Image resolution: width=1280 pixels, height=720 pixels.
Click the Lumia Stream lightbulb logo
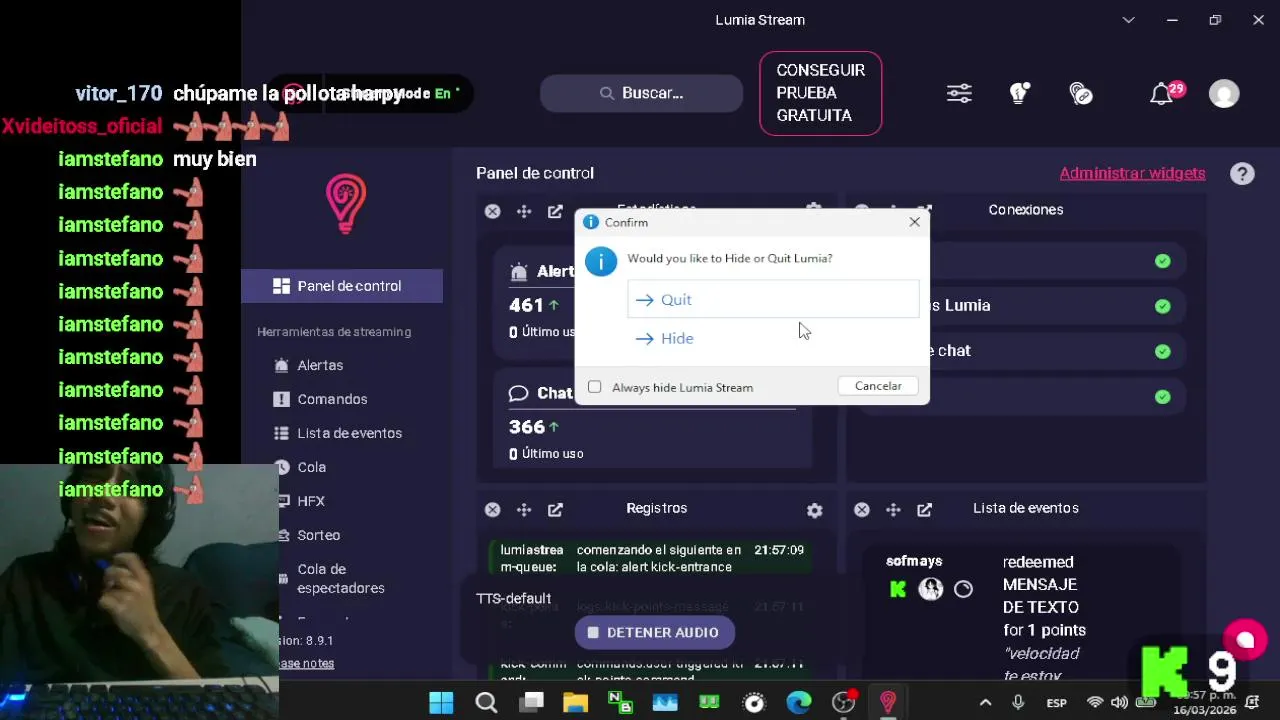[x=346, y=204]
